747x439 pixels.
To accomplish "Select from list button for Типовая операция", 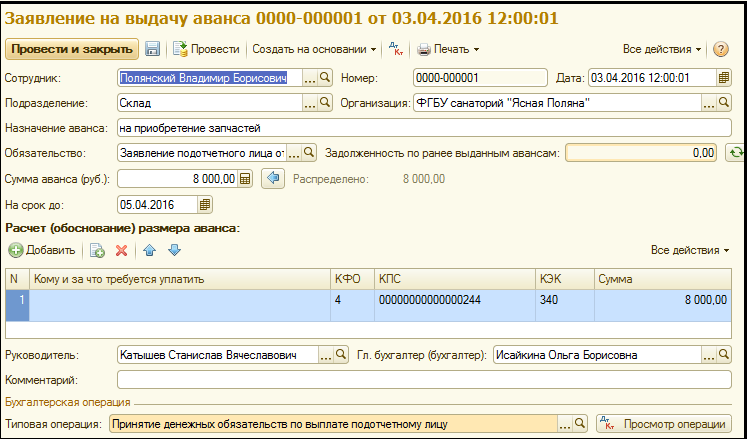I will [x=565, y=424].
